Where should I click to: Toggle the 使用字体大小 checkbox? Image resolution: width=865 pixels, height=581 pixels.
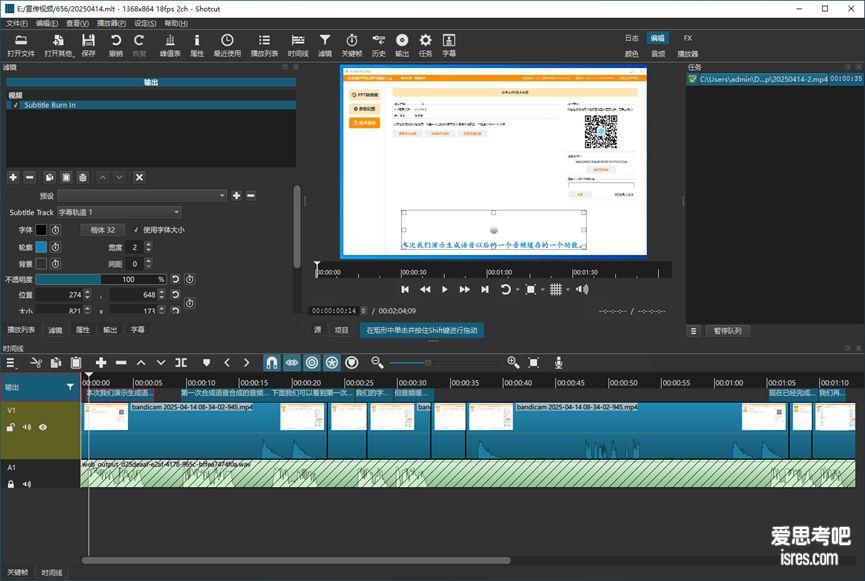coord(136,230)
